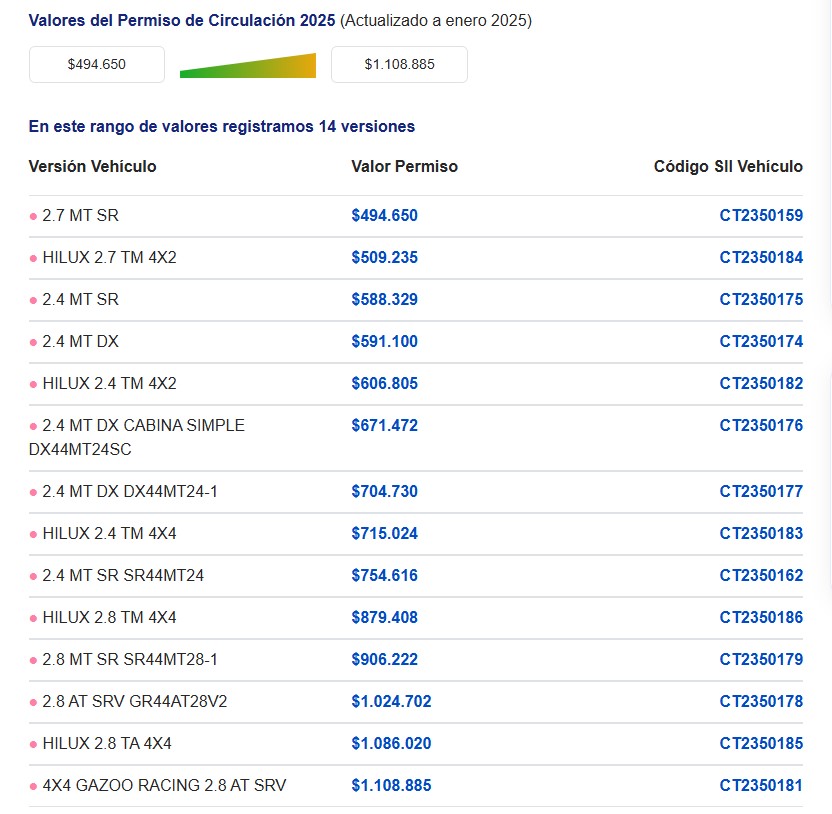Select permit value $588.329
The image size is (832, 814).
tap(384, 300)
